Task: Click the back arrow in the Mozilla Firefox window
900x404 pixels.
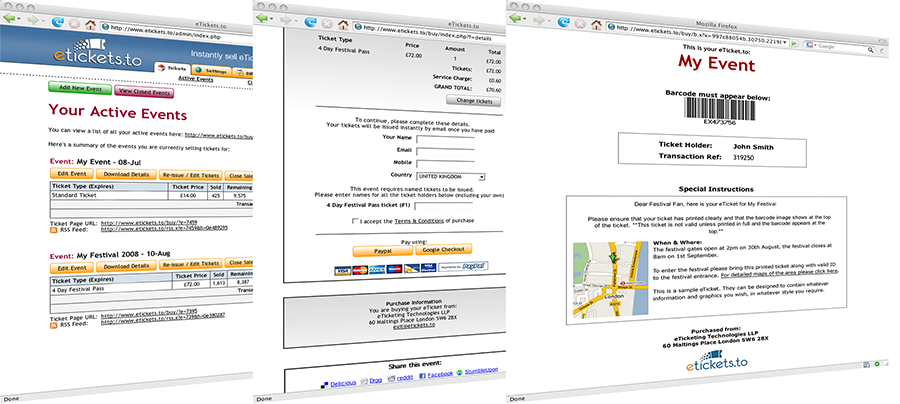Action: tap(515, 19)
